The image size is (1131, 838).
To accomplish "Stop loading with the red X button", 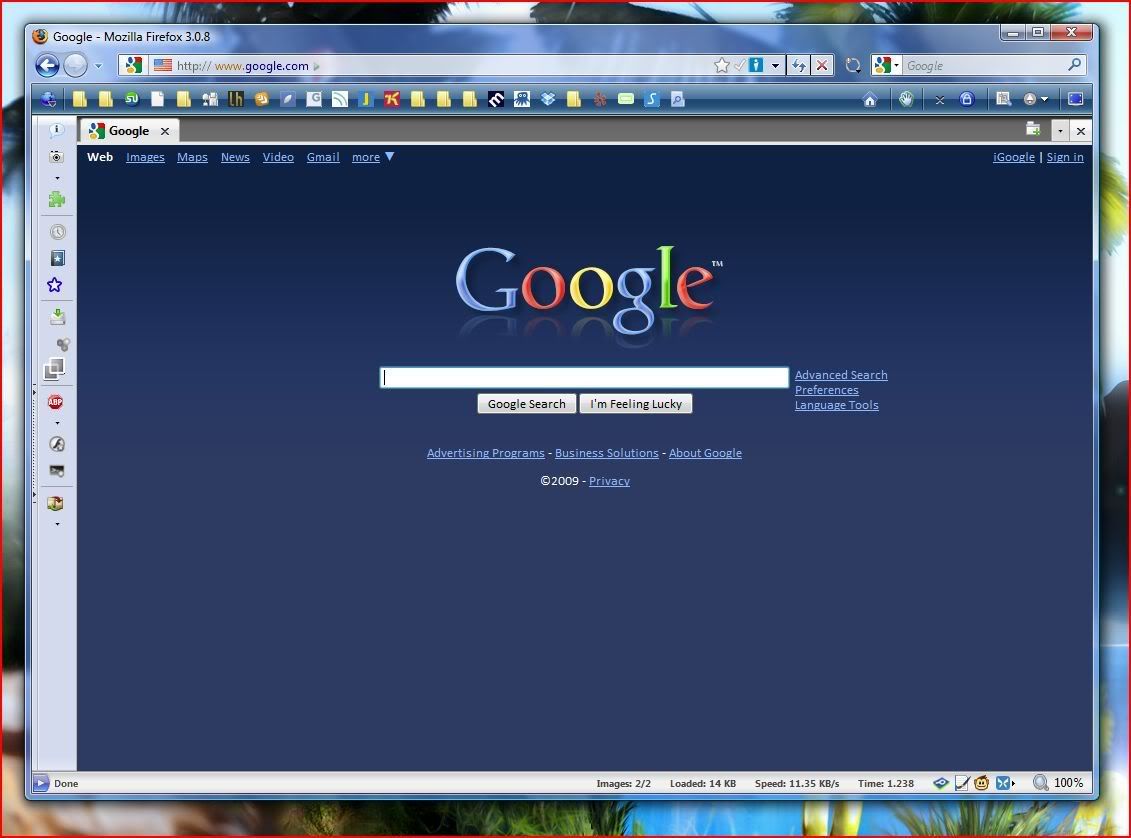I will coord(822,66).
